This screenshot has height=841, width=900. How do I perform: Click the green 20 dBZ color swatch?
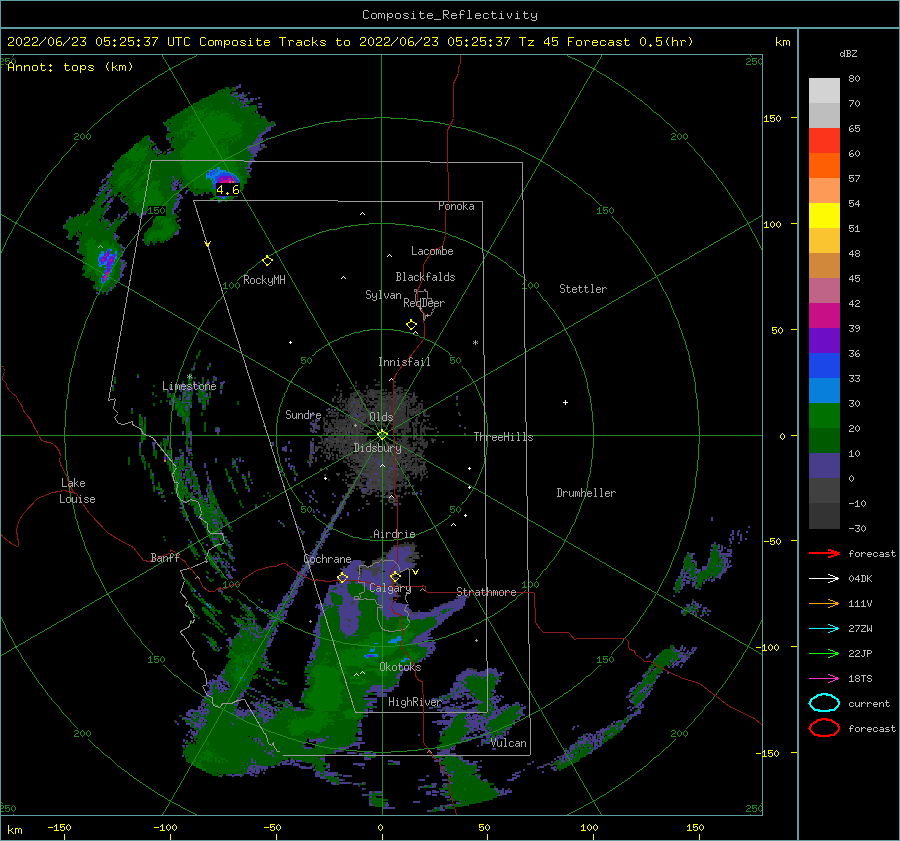(824, 416)
